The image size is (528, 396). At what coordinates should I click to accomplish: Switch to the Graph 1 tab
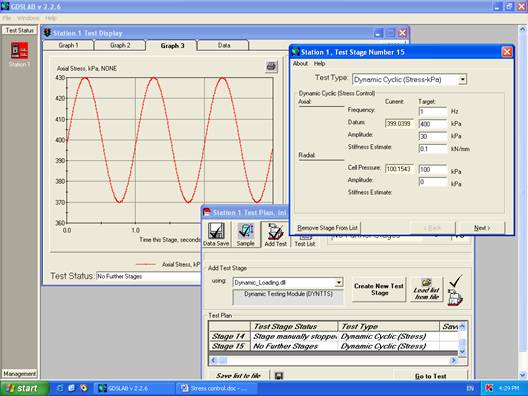click(x=68, y=45)
